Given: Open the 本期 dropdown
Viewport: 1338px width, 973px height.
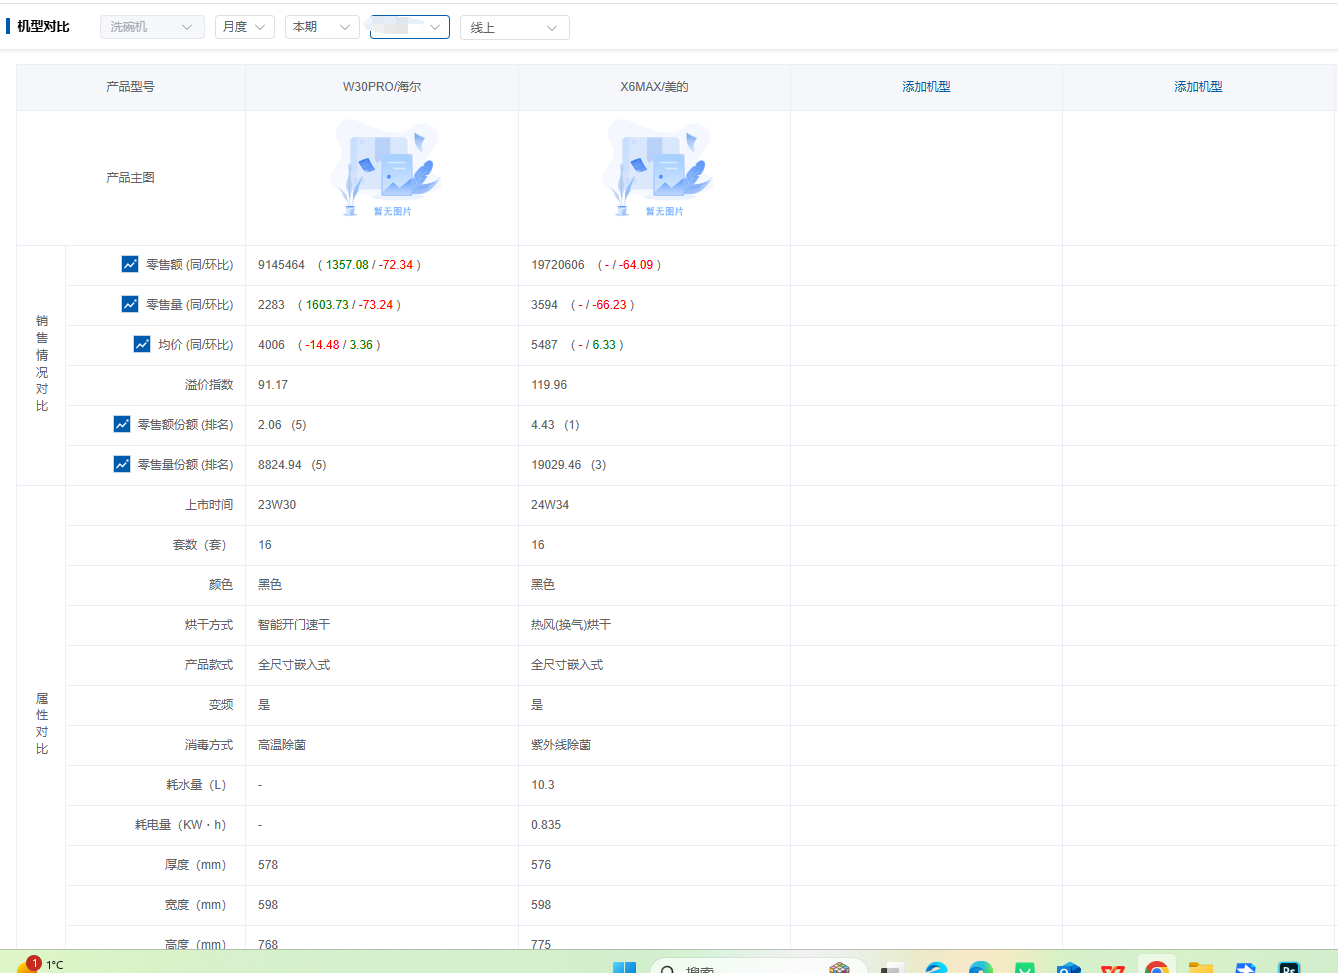Looking at the screenshot, I should (322, 27).
